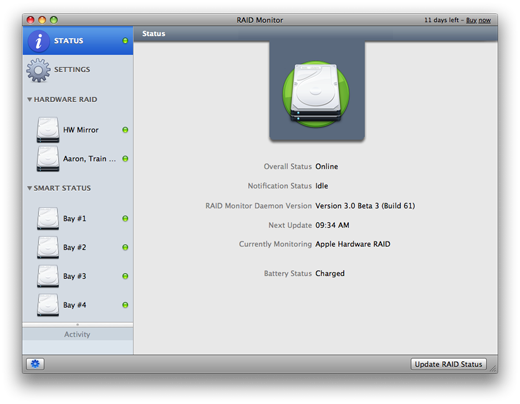The image size is (520, 404).
Task: Open Settings via the gear icon
Action: pyautogui.click(x=38, y=70)
